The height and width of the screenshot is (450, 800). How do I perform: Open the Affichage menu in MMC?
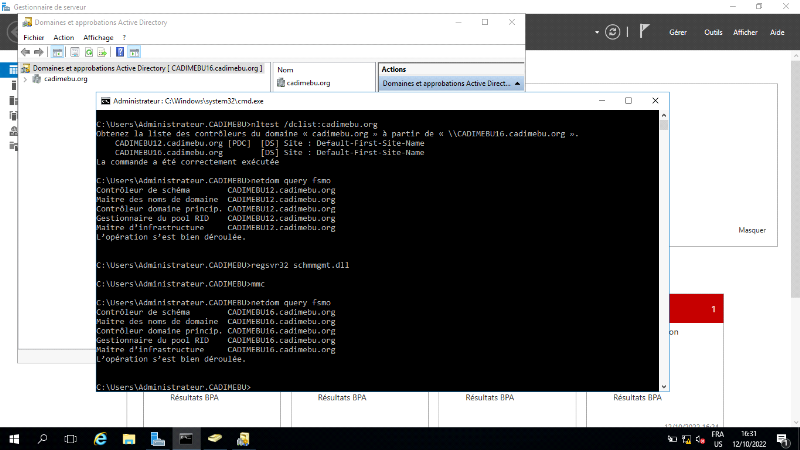click(98, 37)
